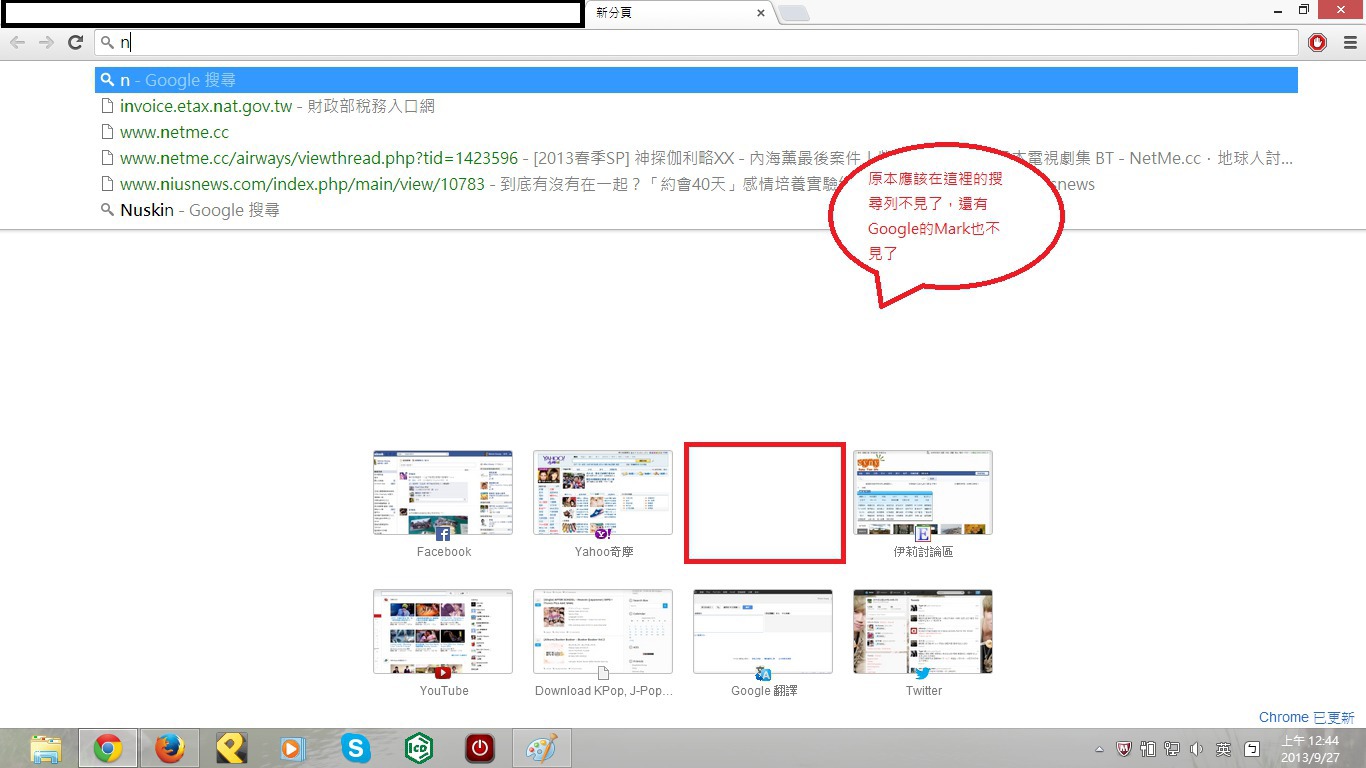The height and width of the screenshot is (768, 1366).
Task: Click the Yahoo奇摩 label text
Action: coord(604,552)
